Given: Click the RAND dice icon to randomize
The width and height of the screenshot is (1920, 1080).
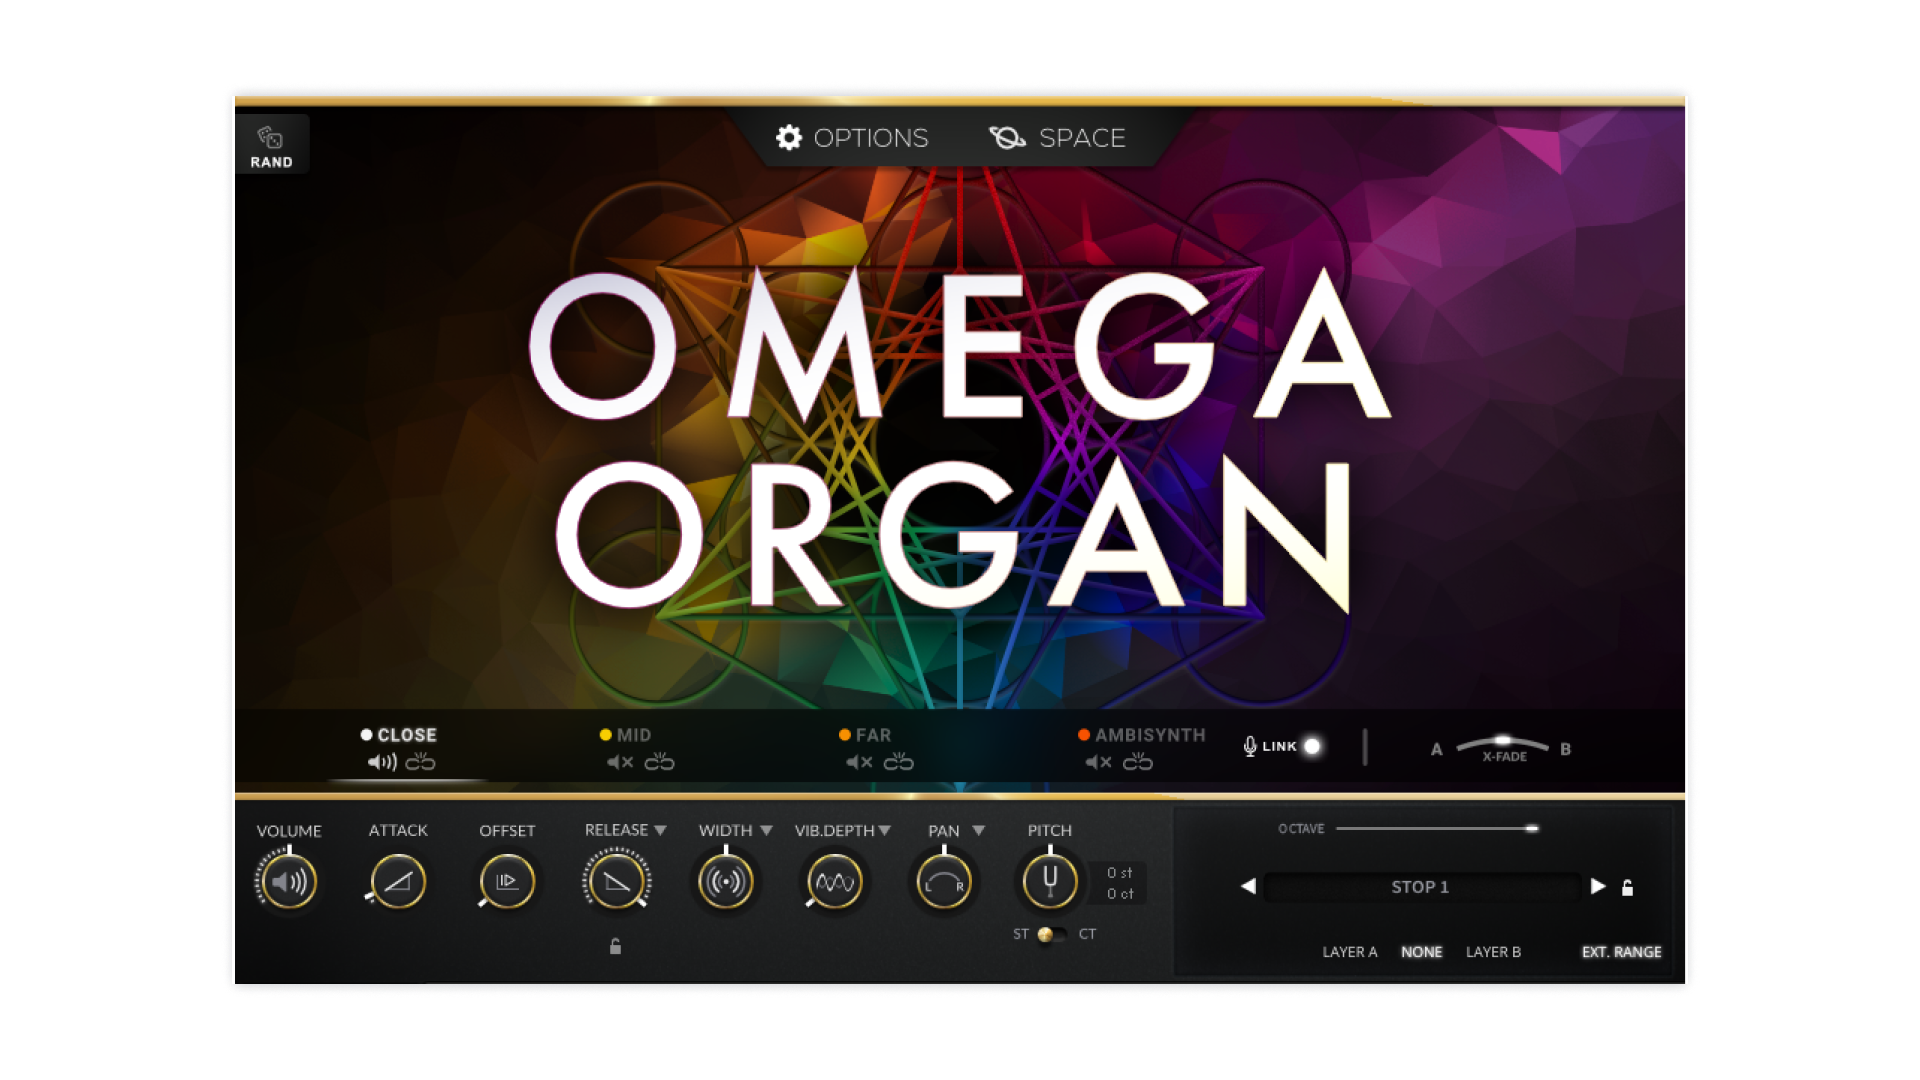Looking at the screenshot, I should (271, 136).
